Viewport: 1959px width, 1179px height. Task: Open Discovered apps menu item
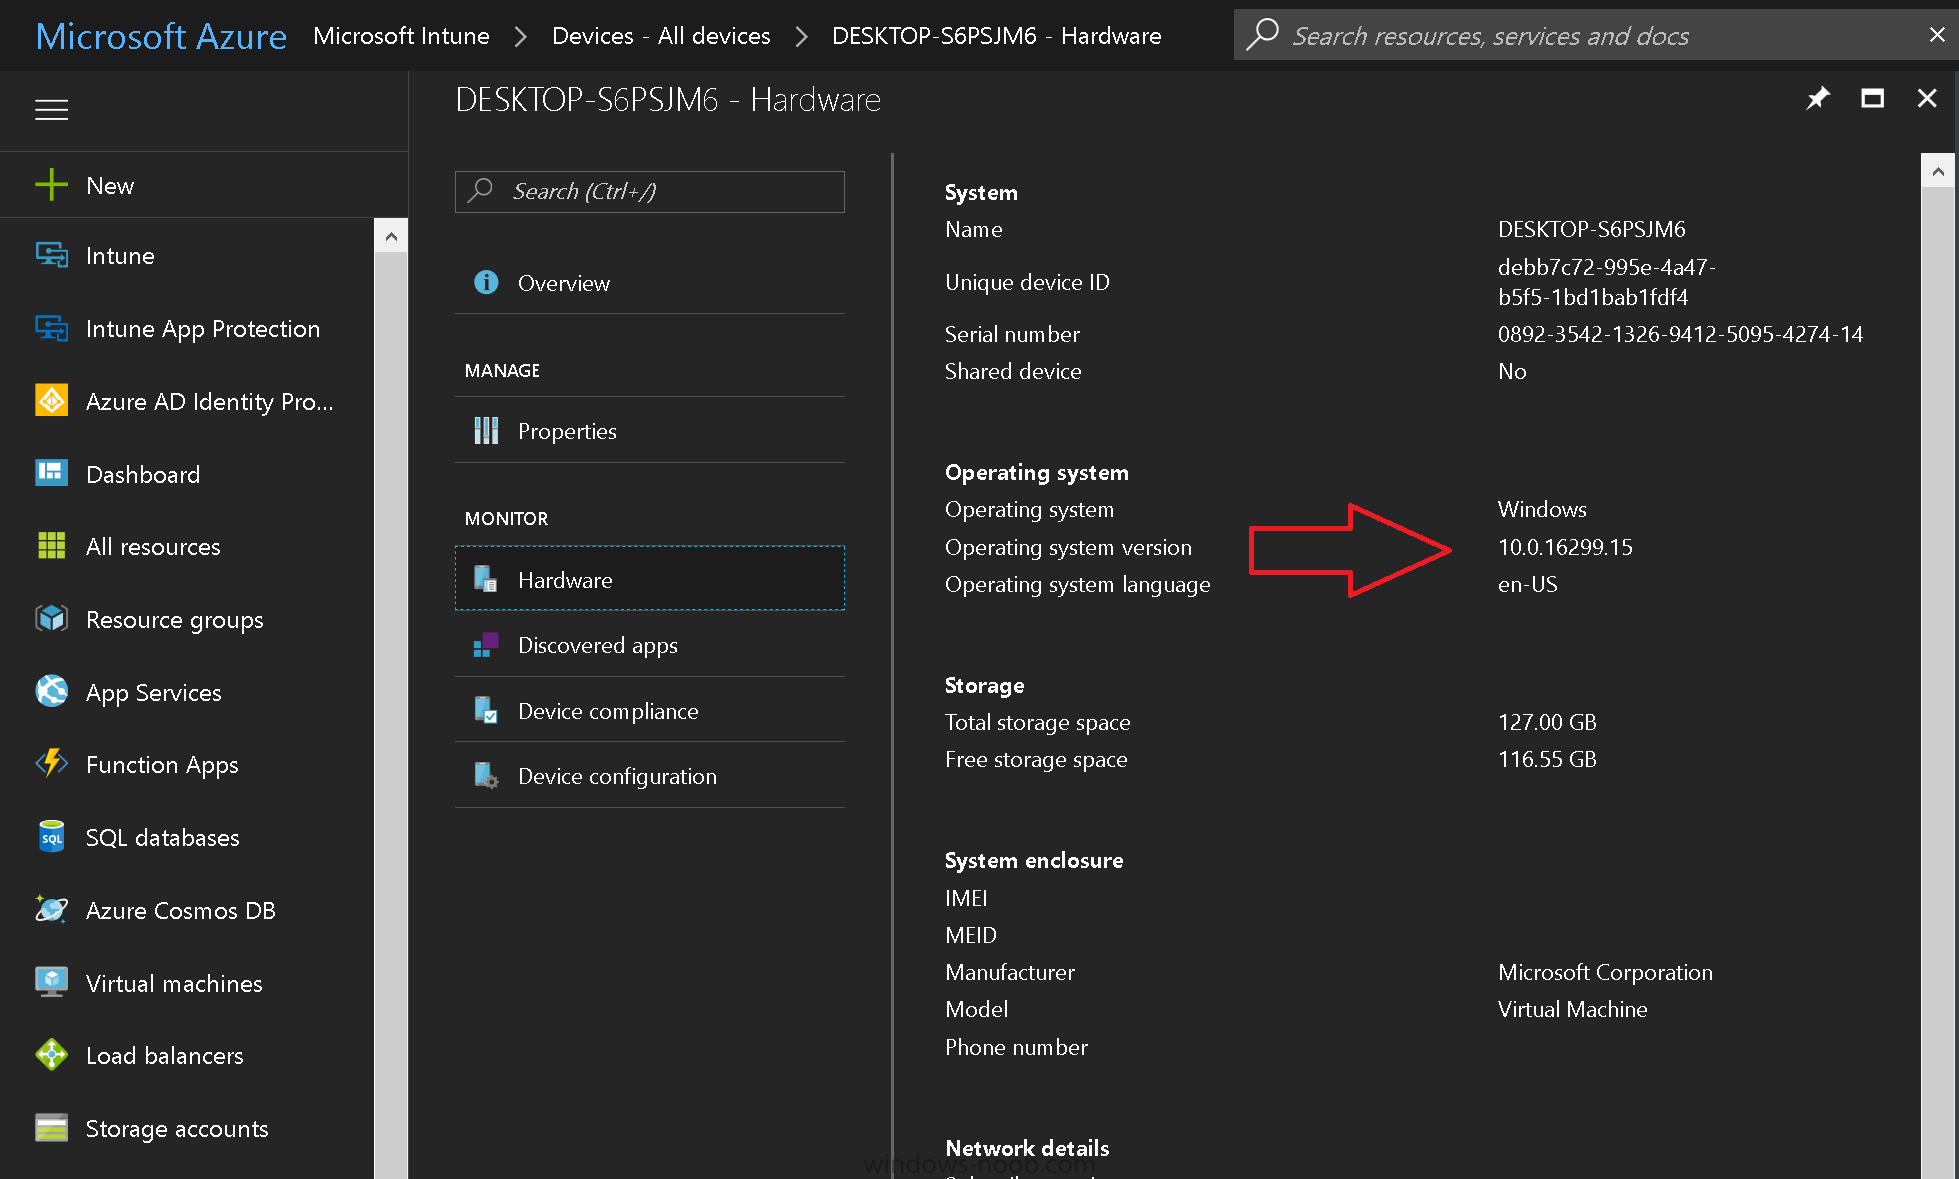point(650,645)
